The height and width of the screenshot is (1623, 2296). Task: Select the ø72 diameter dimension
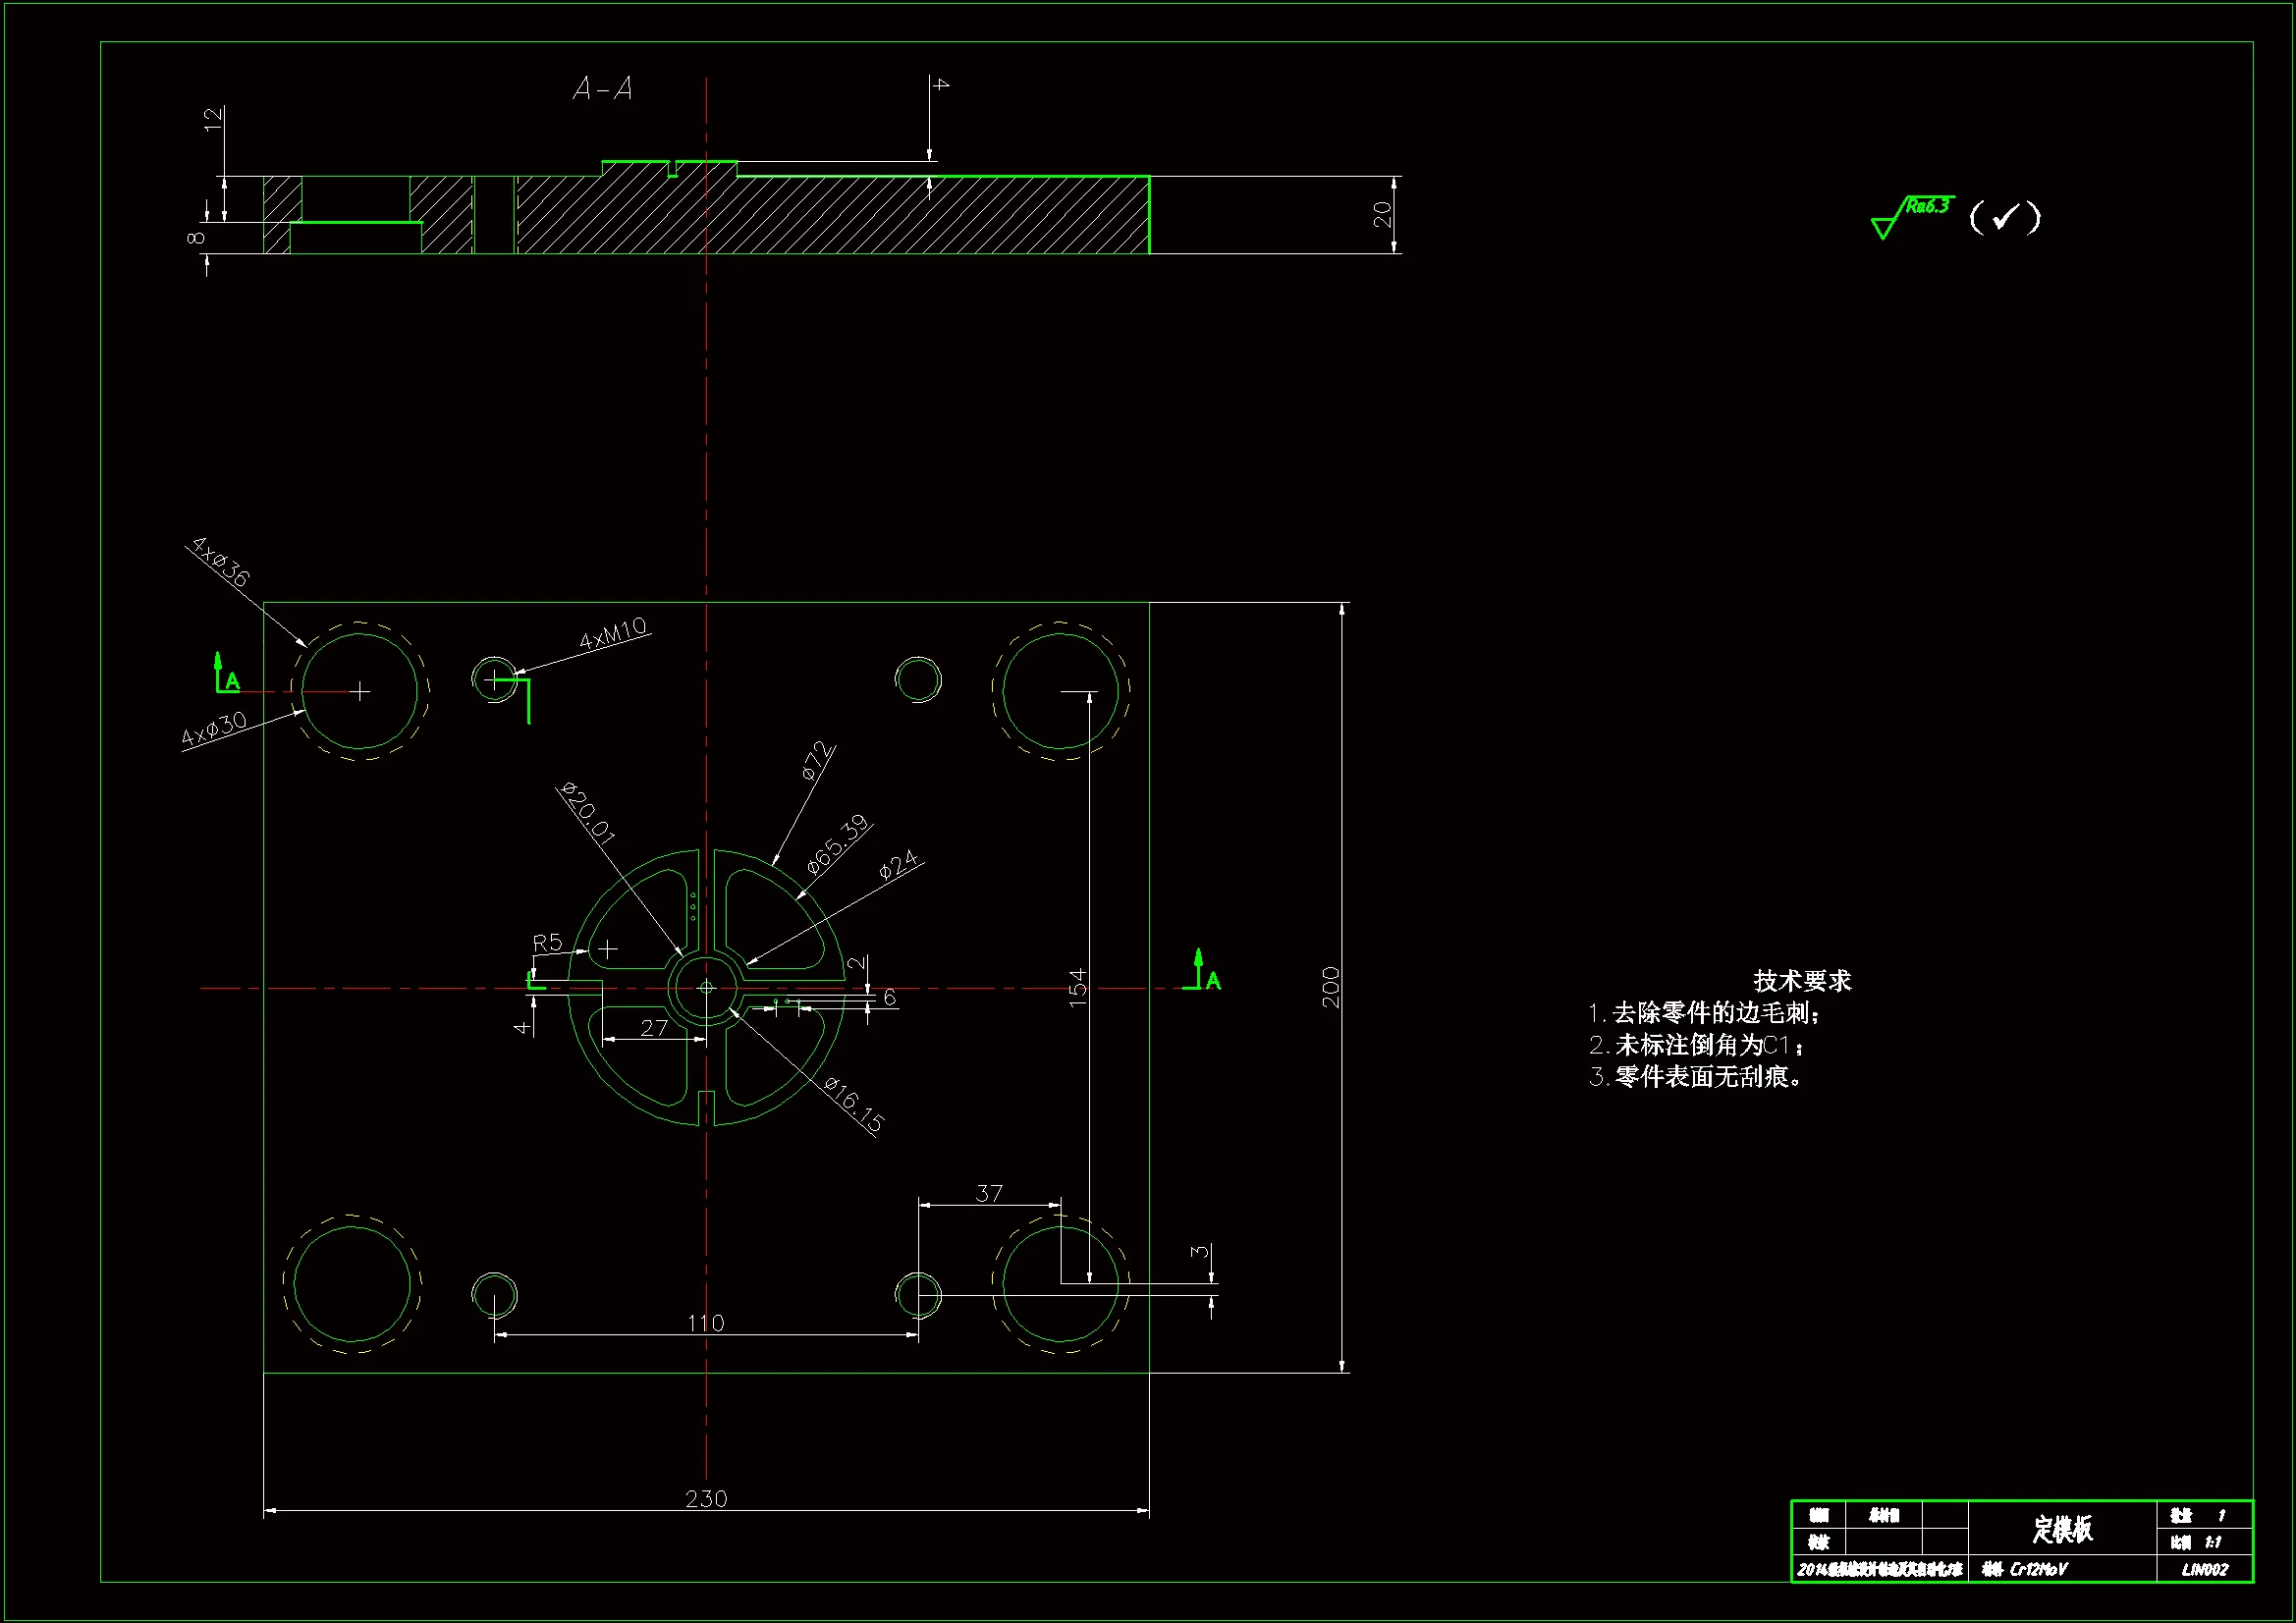click(x=816, y=761)
